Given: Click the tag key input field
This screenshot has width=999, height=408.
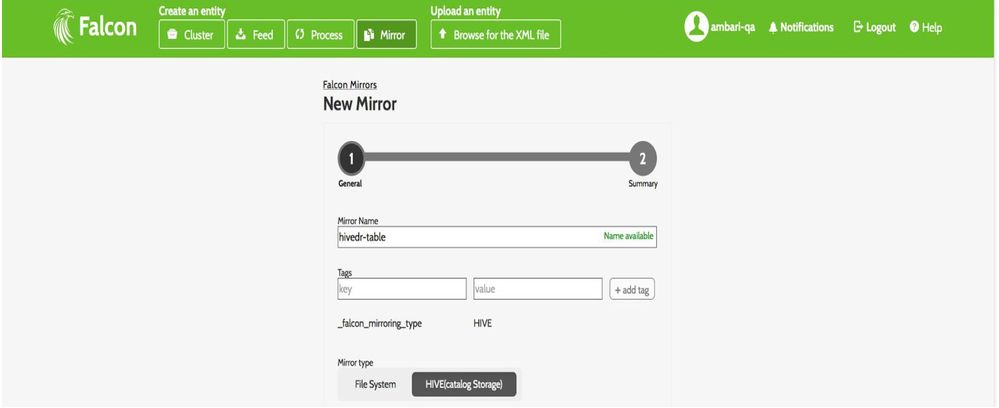Looking at the screenshot, I should pos(402,289).
